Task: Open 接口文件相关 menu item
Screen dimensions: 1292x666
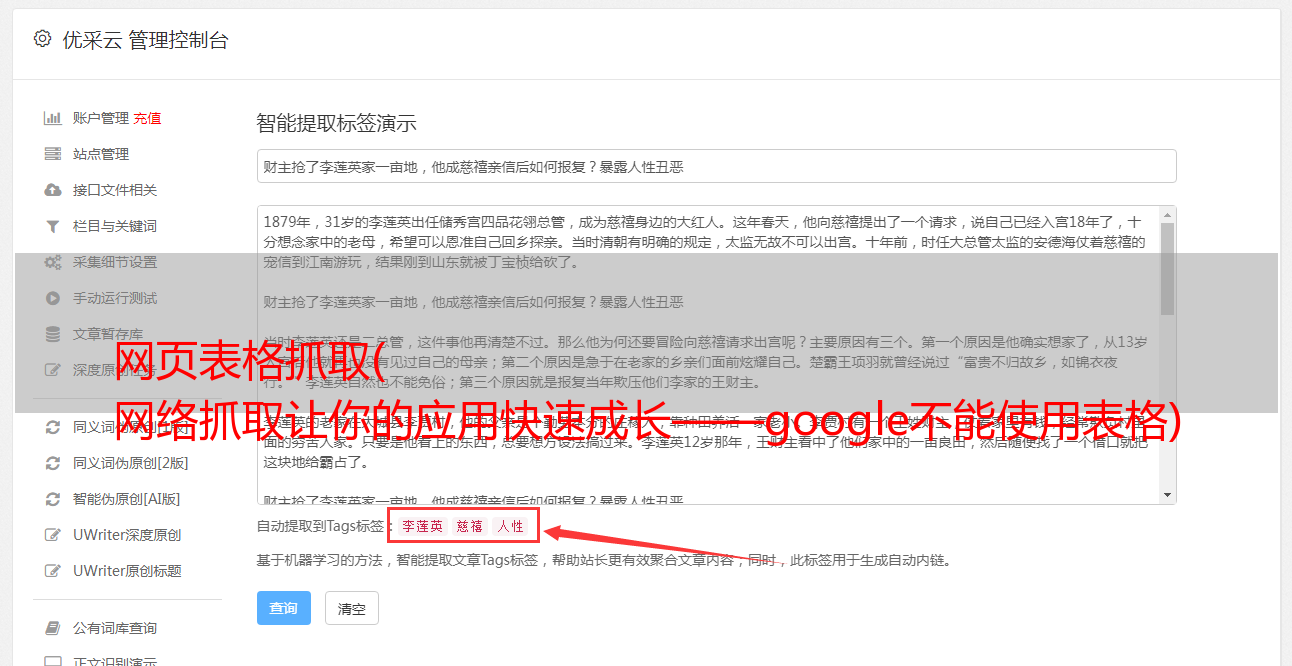Action: 114,190
